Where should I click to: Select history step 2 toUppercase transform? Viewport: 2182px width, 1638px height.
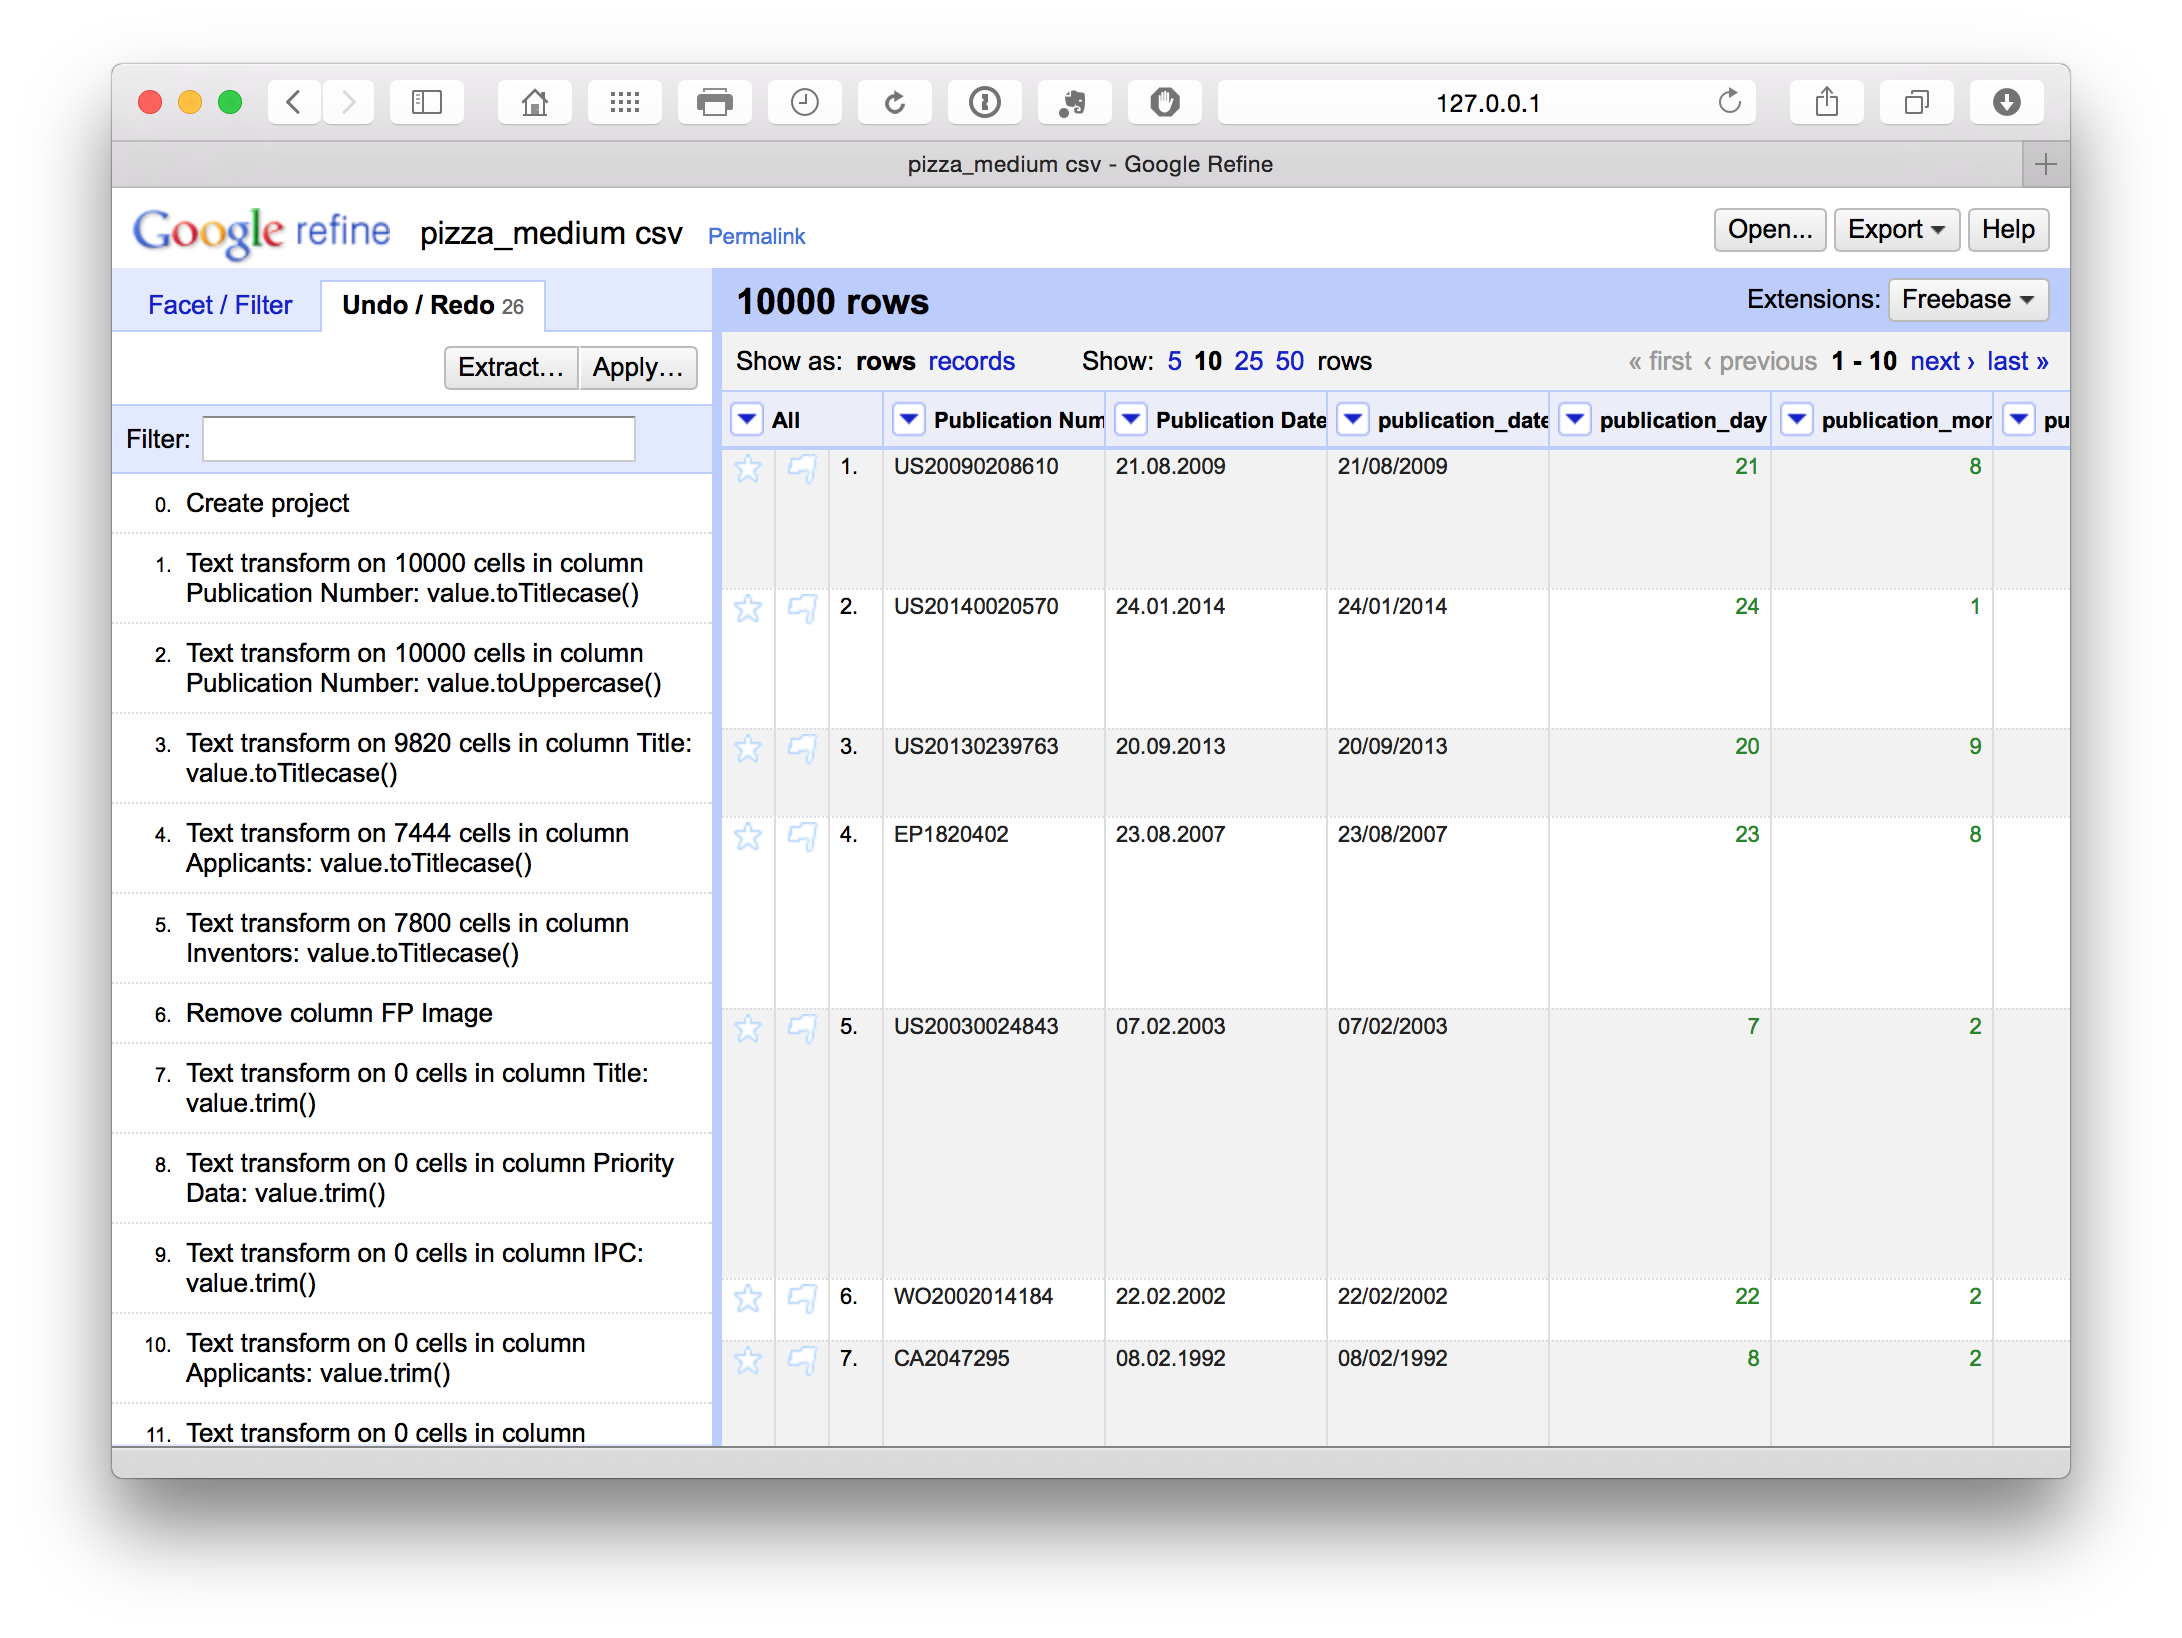(412, 668)
